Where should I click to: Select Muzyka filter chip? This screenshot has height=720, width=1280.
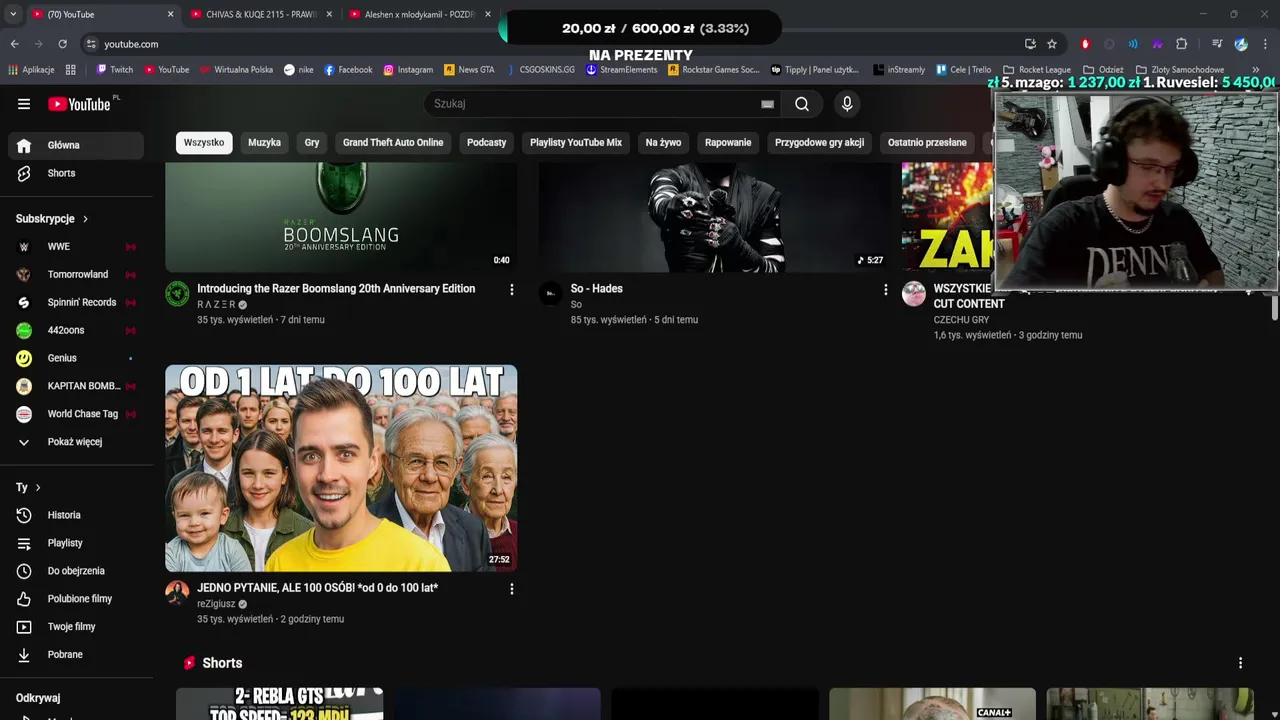coord(264,143)
